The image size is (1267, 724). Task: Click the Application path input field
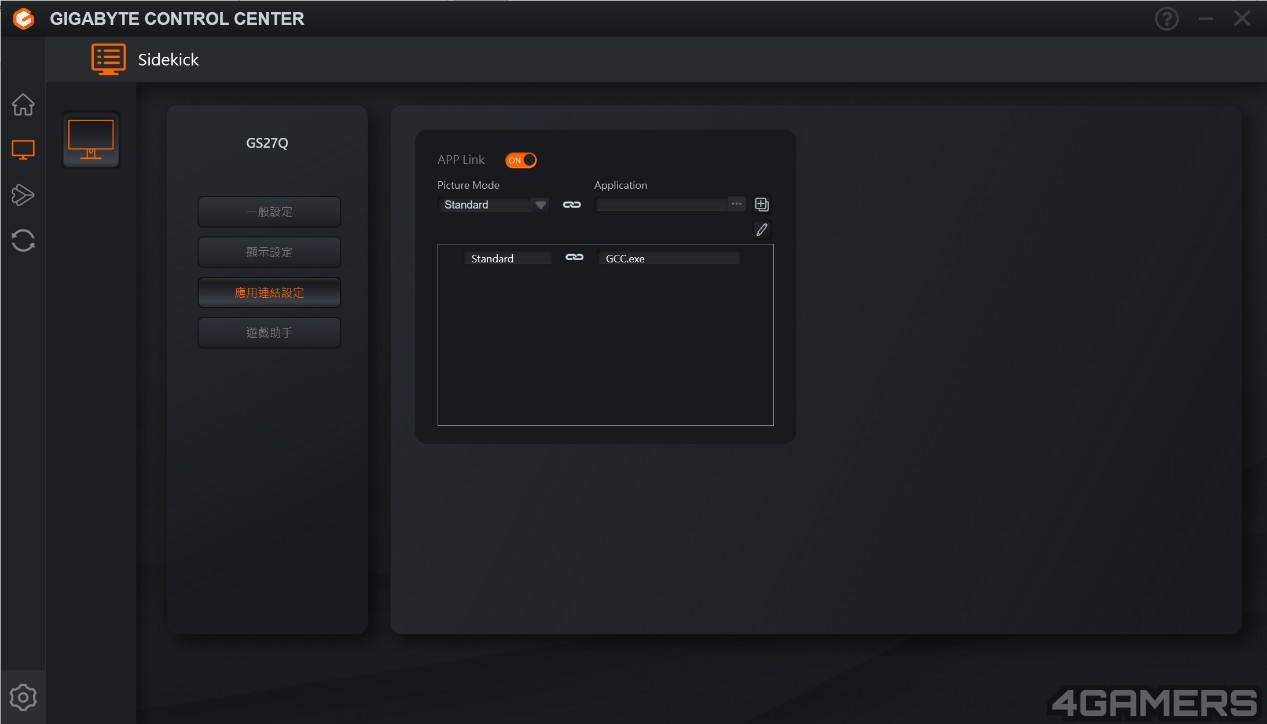pyautogui.click(x=662, y=205)
